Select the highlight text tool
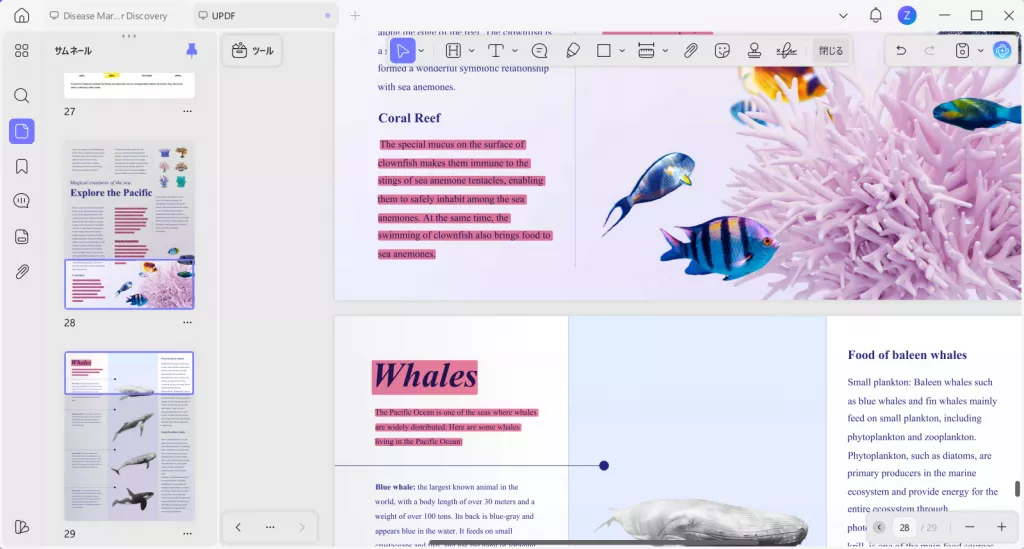The image size is (1024, 549). 453,50
